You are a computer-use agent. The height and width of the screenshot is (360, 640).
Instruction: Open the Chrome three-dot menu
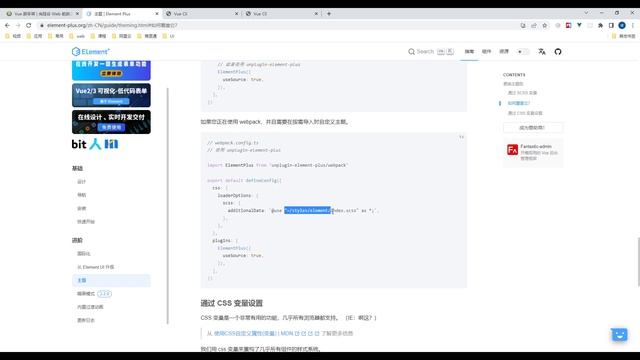click(633, 25)
